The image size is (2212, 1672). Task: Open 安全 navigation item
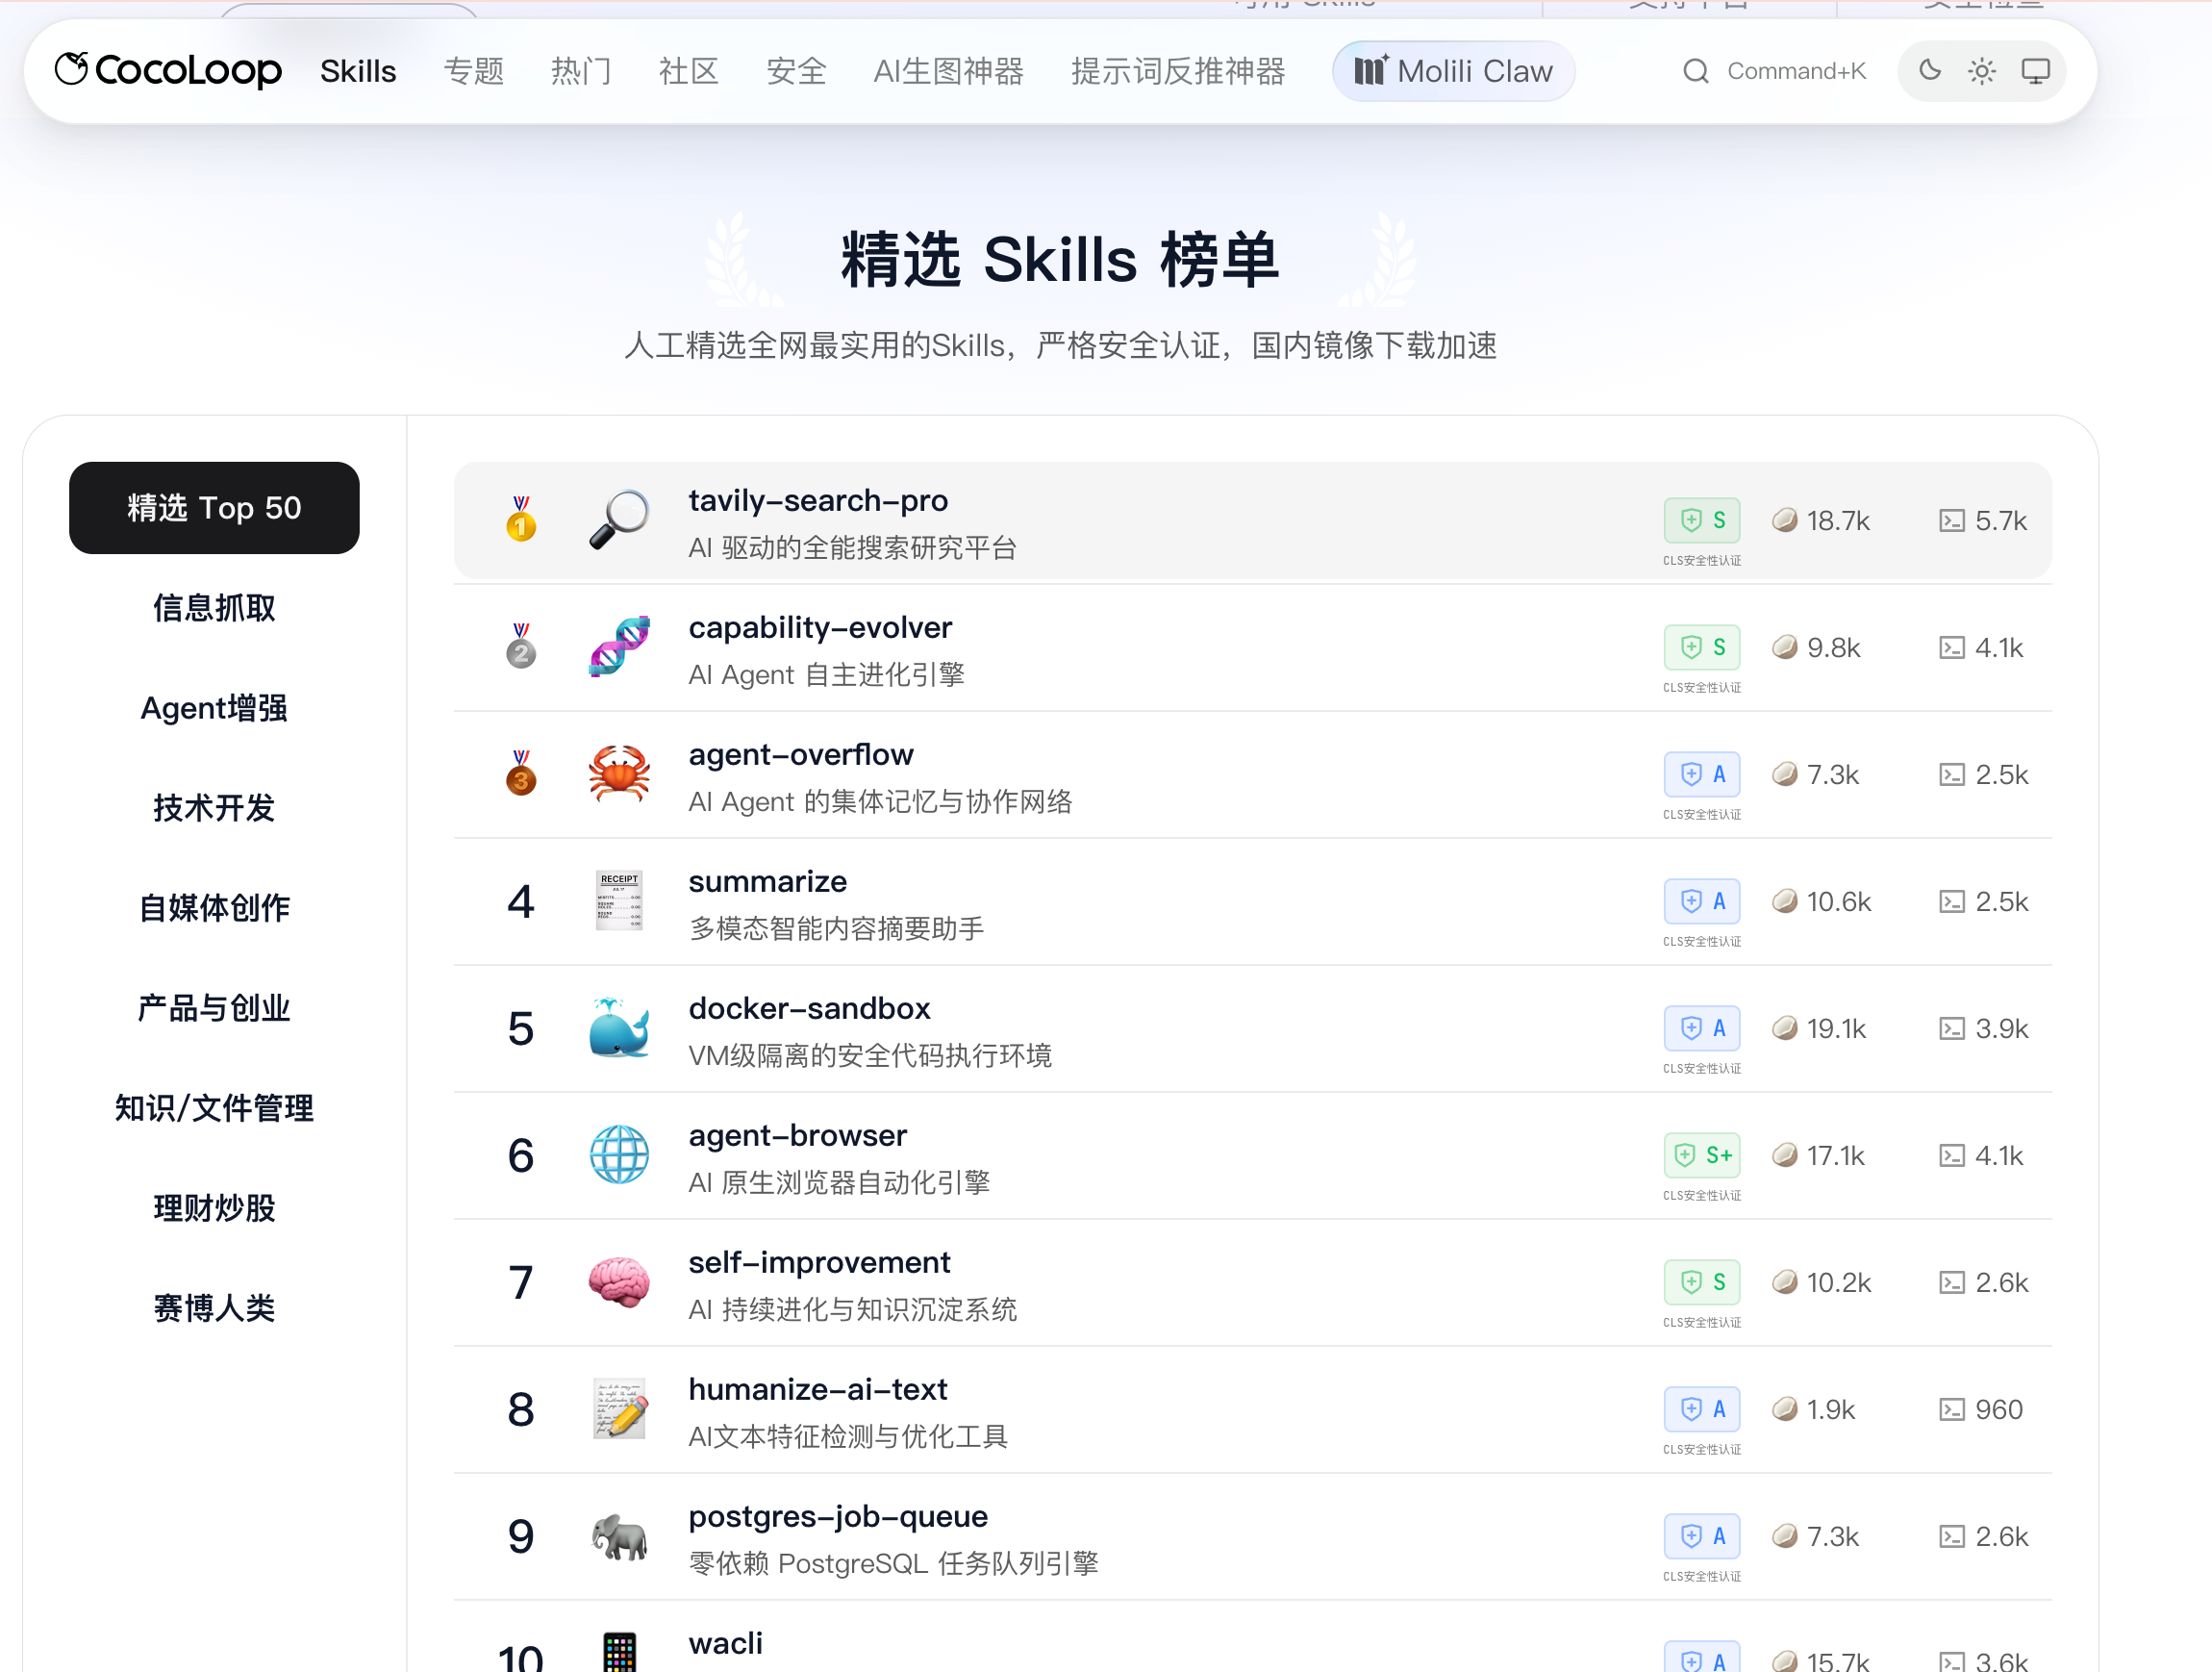796,71
